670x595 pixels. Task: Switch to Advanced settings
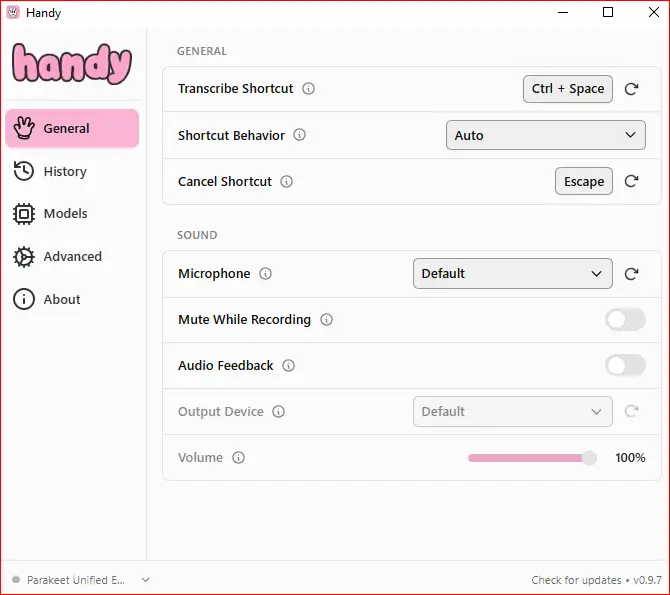tap(72, 256)
